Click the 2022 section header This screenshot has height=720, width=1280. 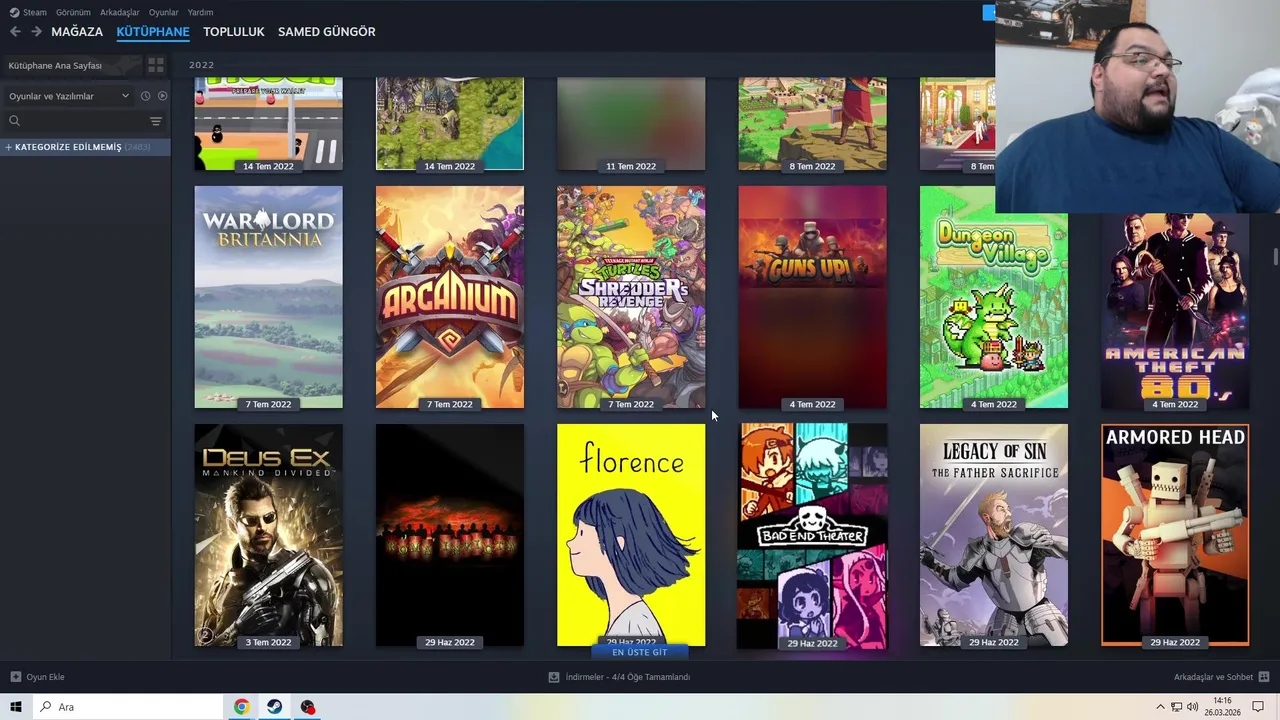tap(202, 65)
